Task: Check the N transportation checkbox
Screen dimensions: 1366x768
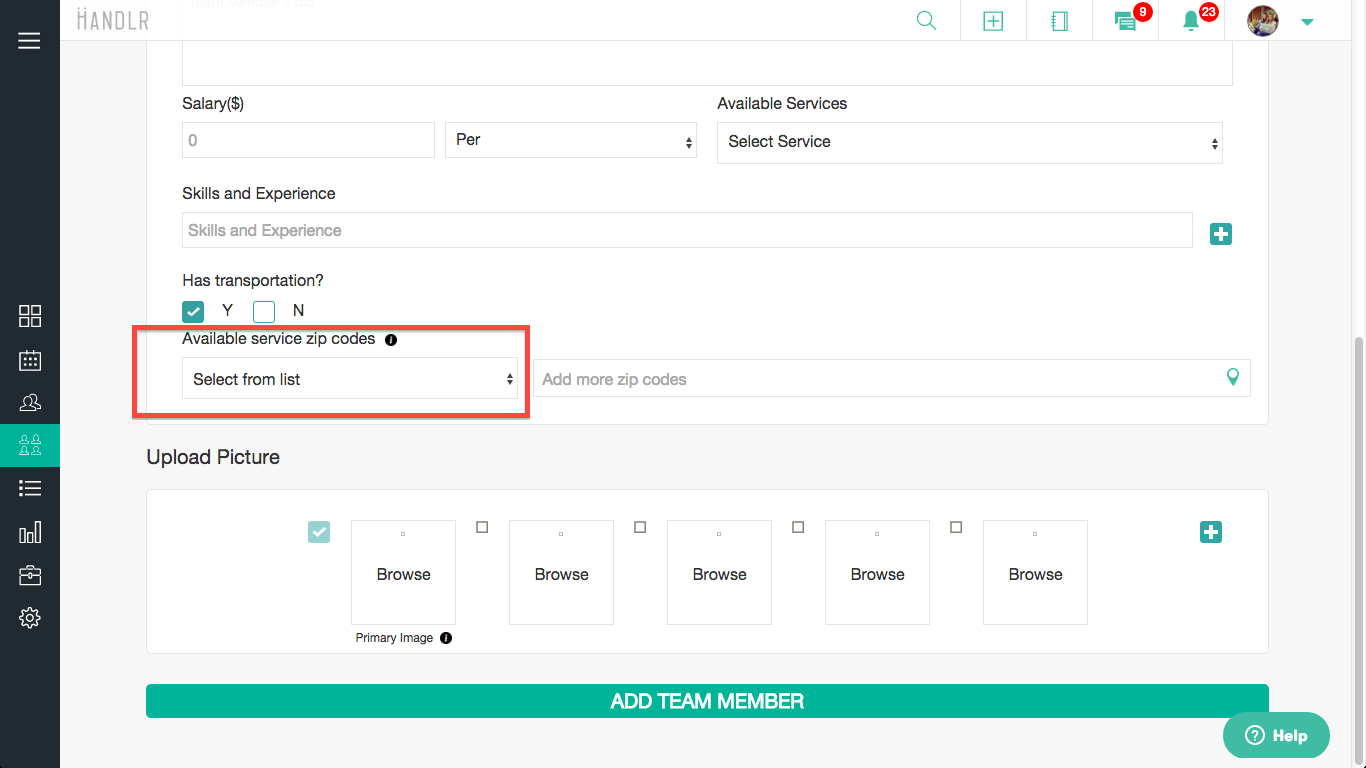Action: click(264, 311)
